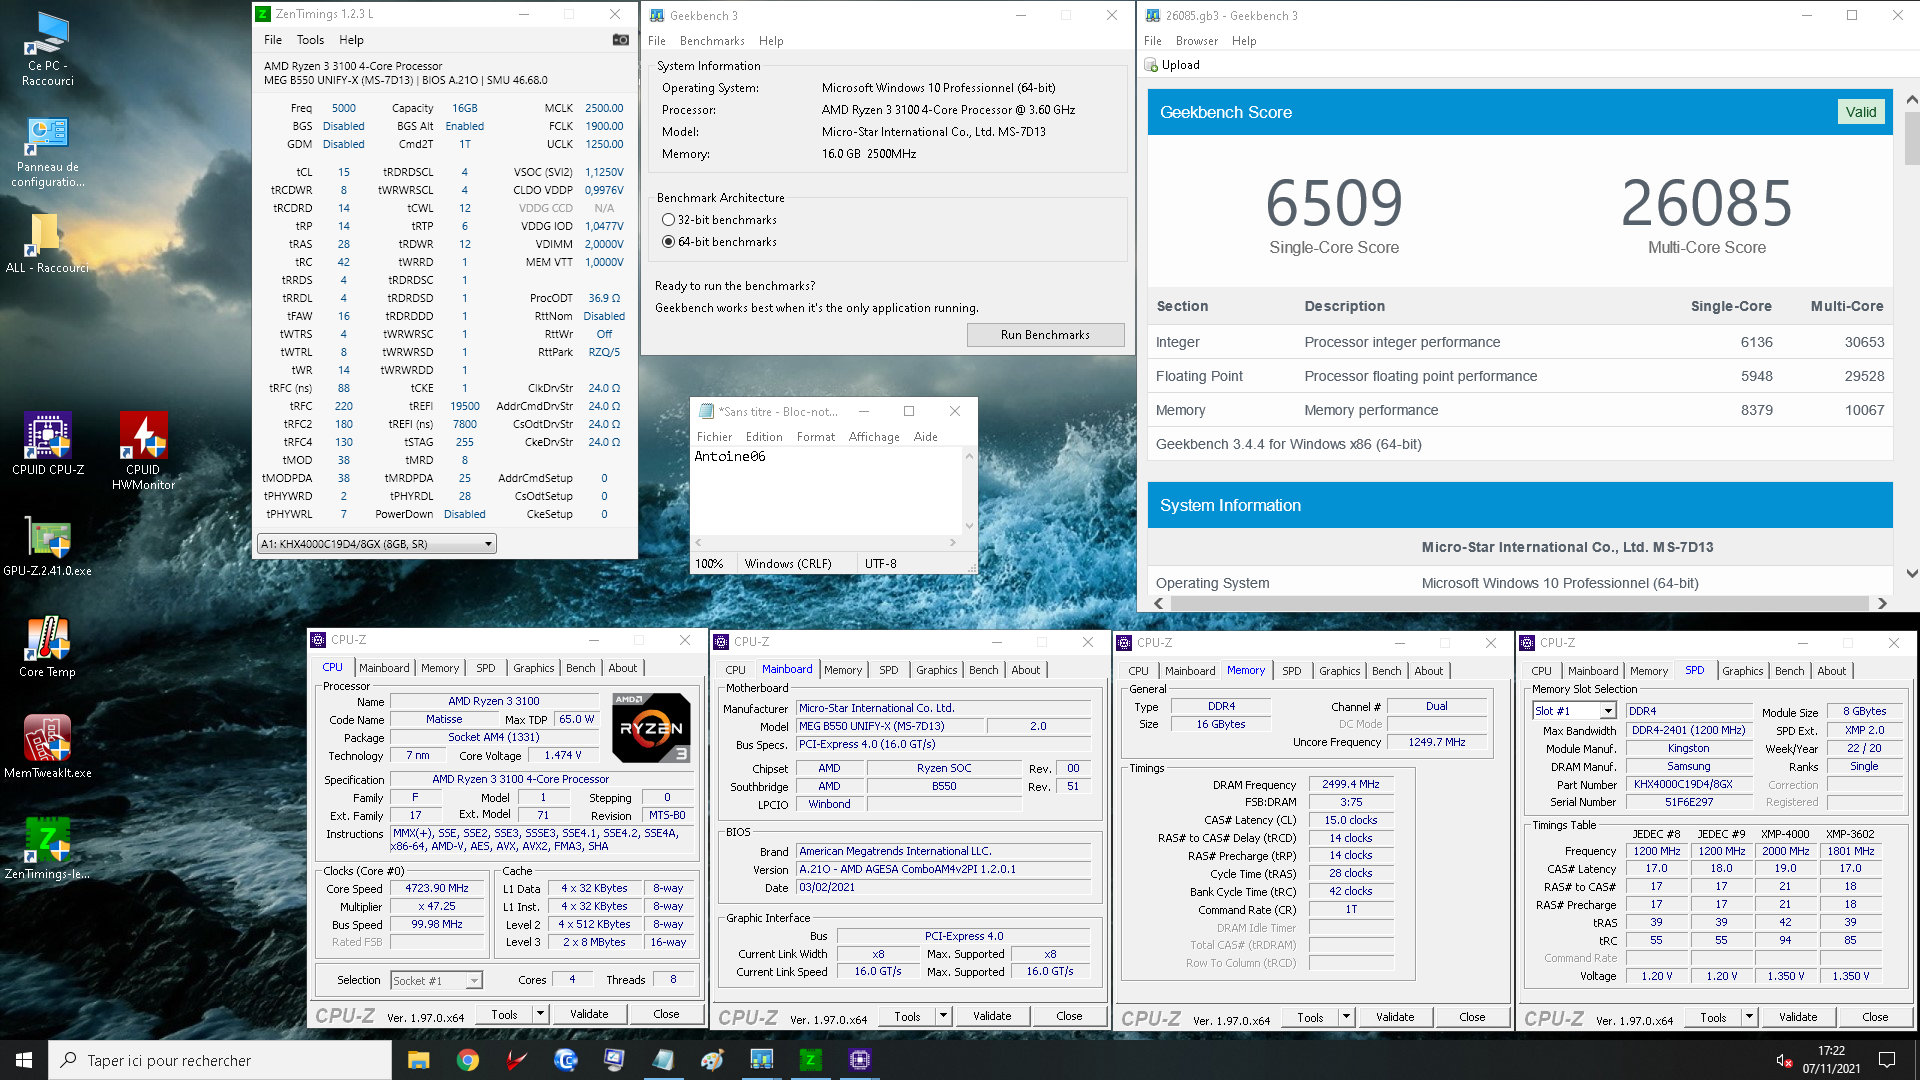Open File Explorer from taskbar

pyautogui.click(x=418, y=1060)
